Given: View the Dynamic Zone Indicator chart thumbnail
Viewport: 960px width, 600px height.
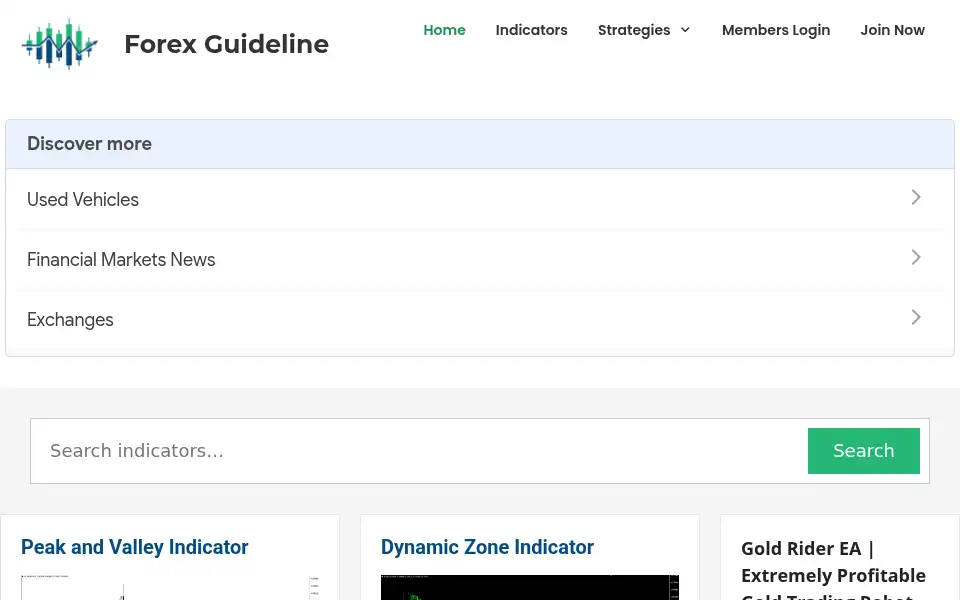Looking at the screenshot, I should point(530,588).
